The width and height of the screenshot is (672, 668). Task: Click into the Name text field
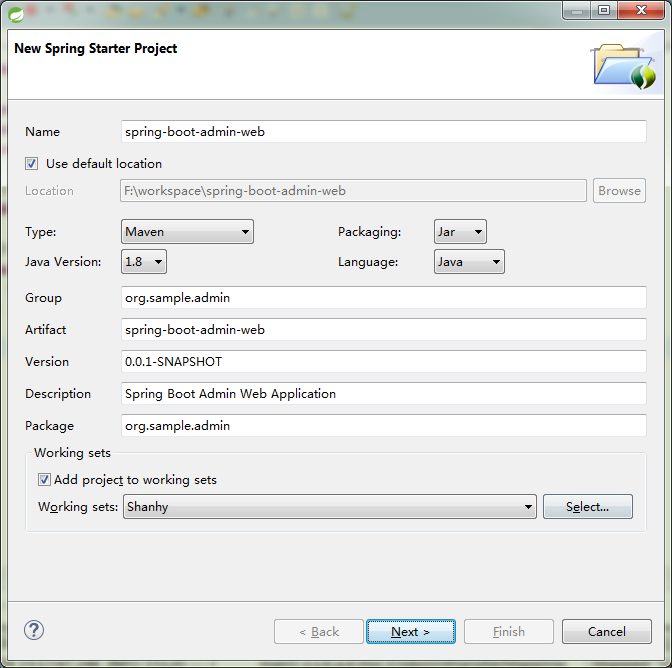click(x=384, y=132)
